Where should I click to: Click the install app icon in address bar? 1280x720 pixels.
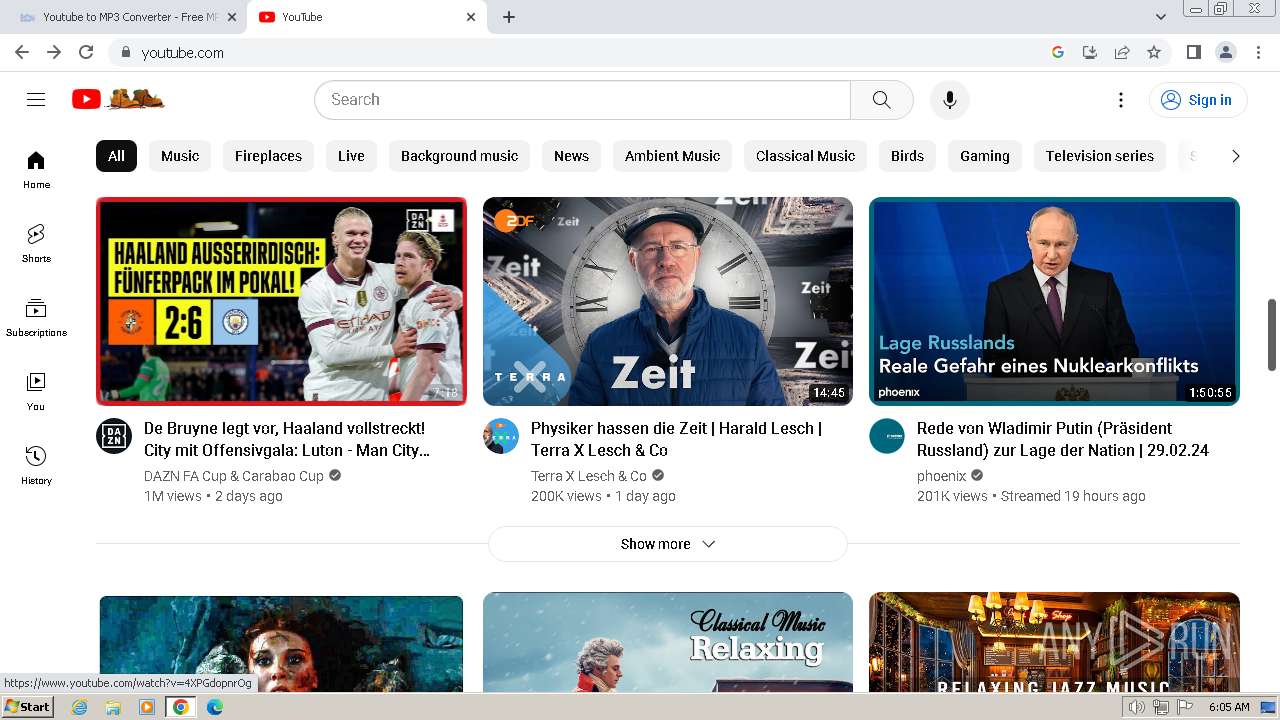(1090, 52)
